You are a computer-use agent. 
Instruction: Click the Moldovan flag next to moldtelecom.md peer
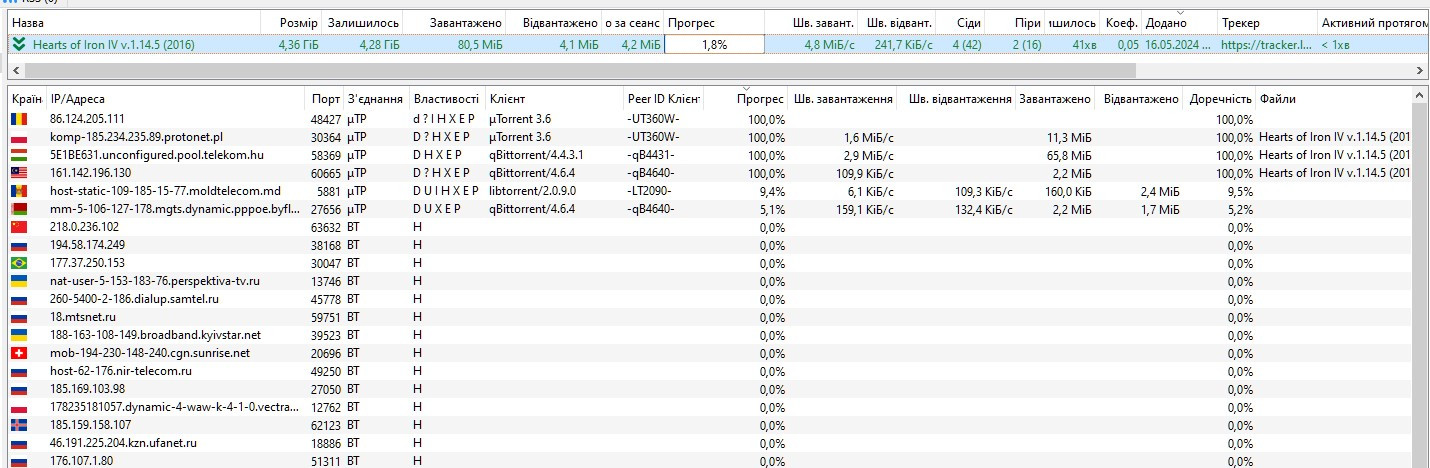click(x=19, y=191)
